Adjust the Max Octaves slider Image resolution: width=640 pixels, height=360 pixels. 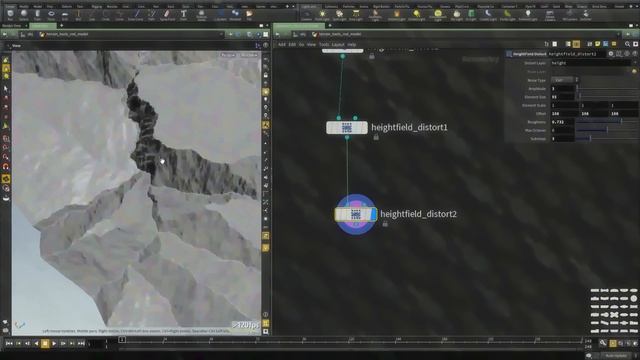pyautogui.click(x=607, y=130)
